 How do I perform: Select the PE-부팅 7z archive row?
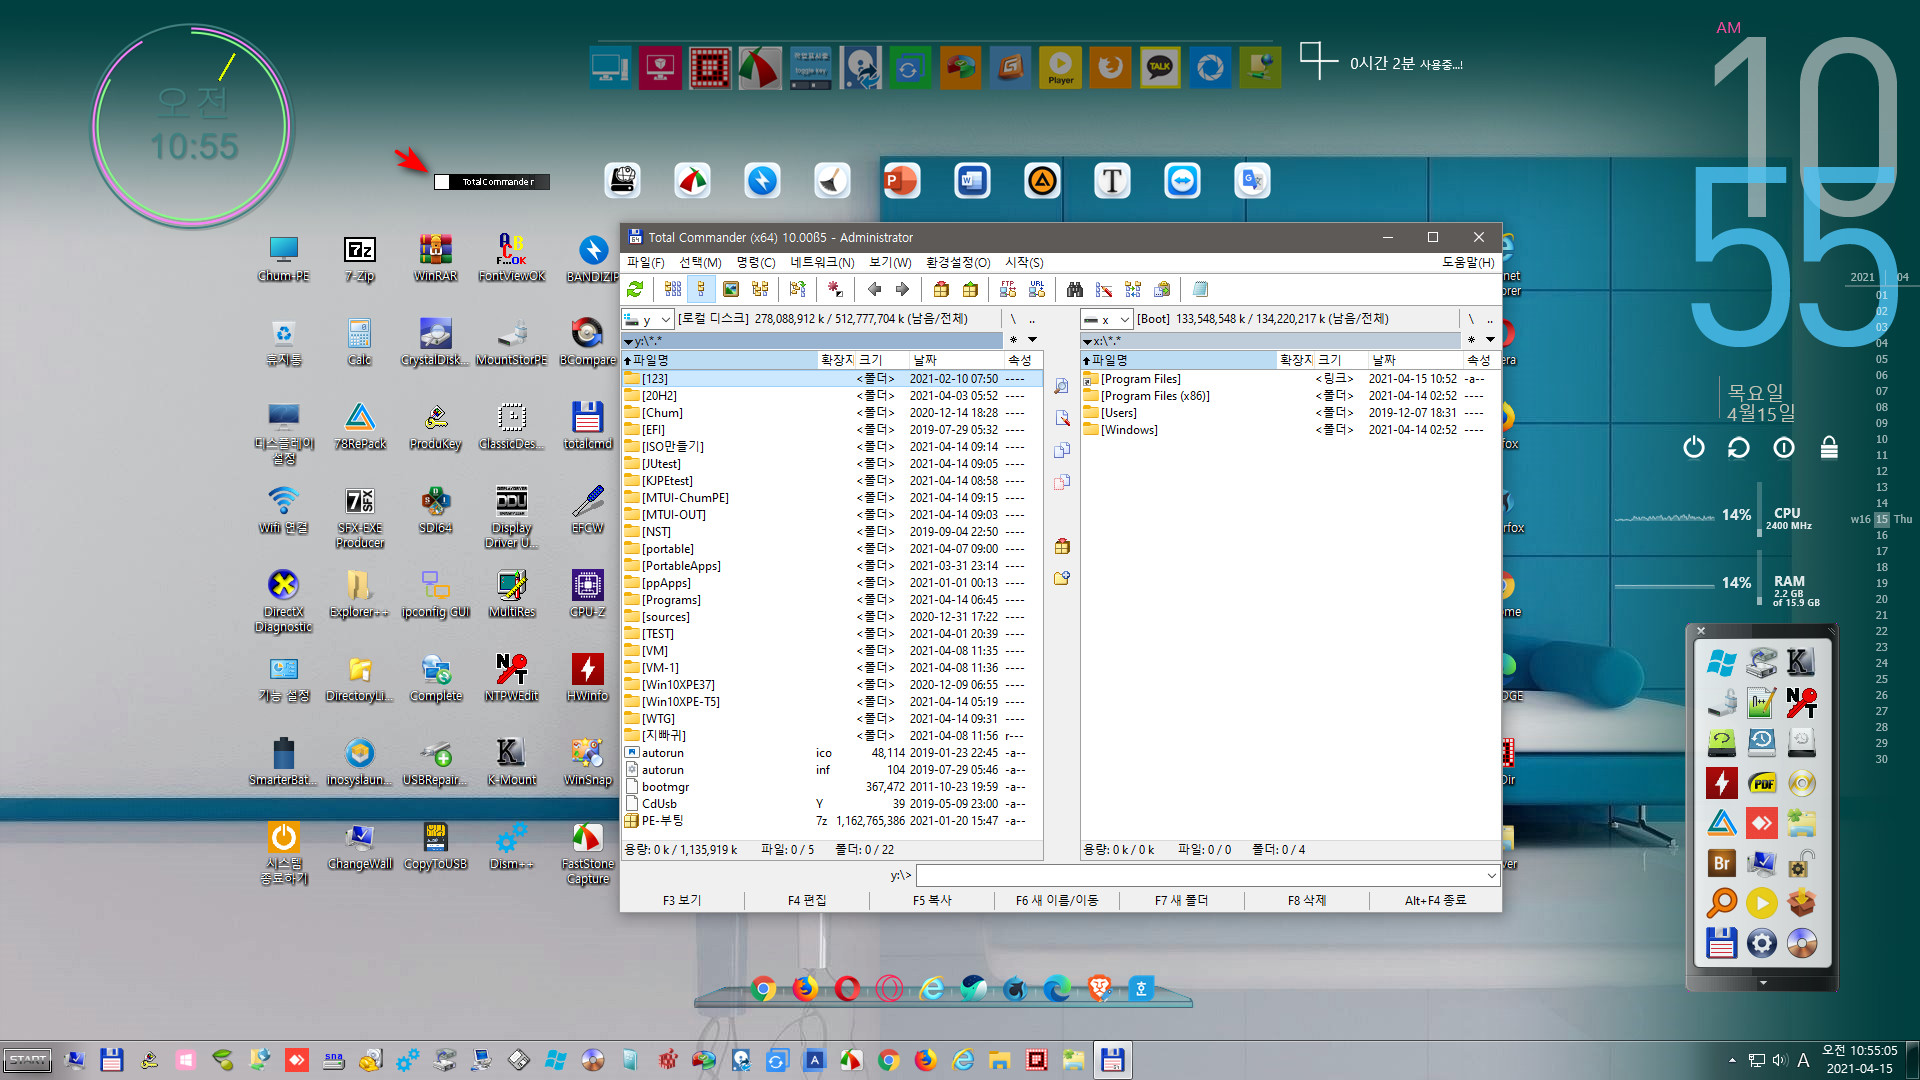click(x=832, y=821)
